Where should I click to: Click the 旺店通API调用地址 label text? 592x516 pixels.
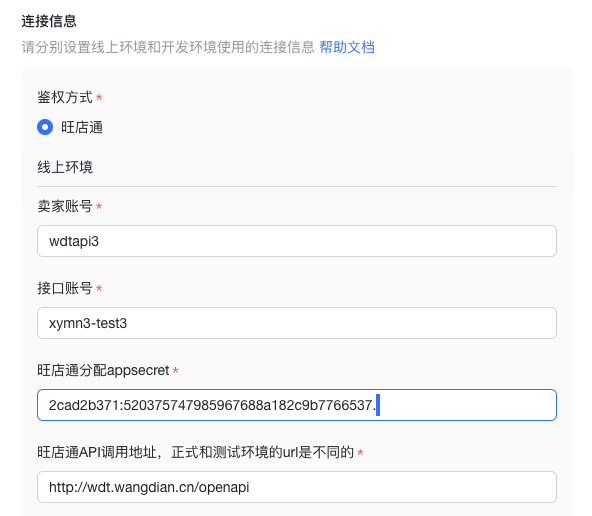point(195,452)
